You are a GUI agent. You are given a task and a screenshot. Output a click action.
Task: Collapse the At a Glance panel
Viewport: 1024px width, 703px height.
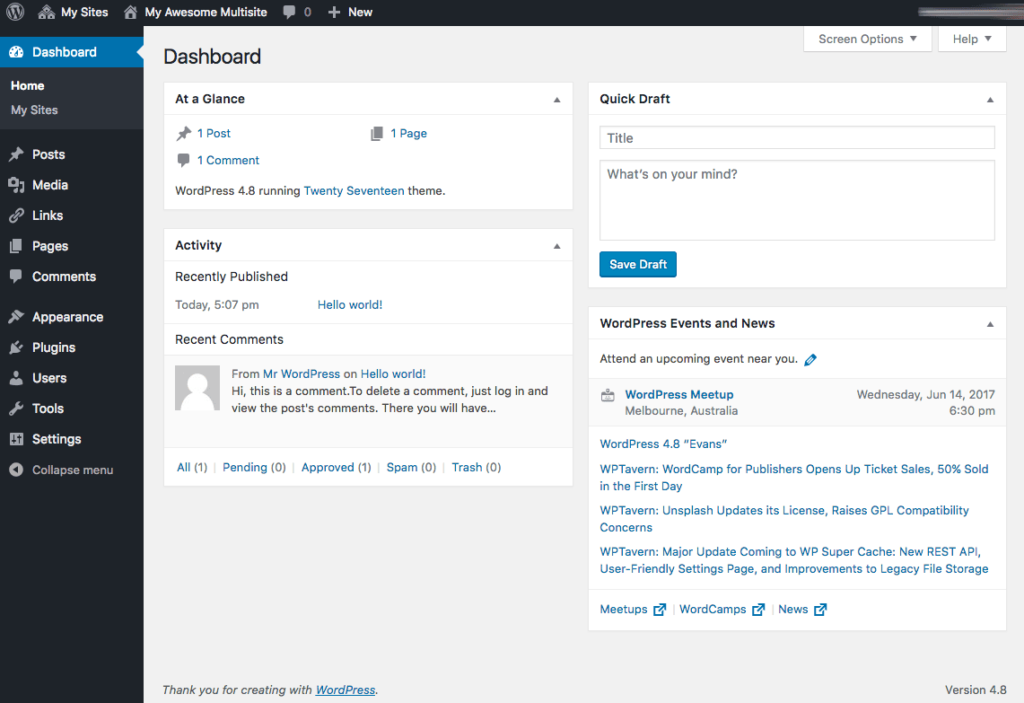pos(556,99)
